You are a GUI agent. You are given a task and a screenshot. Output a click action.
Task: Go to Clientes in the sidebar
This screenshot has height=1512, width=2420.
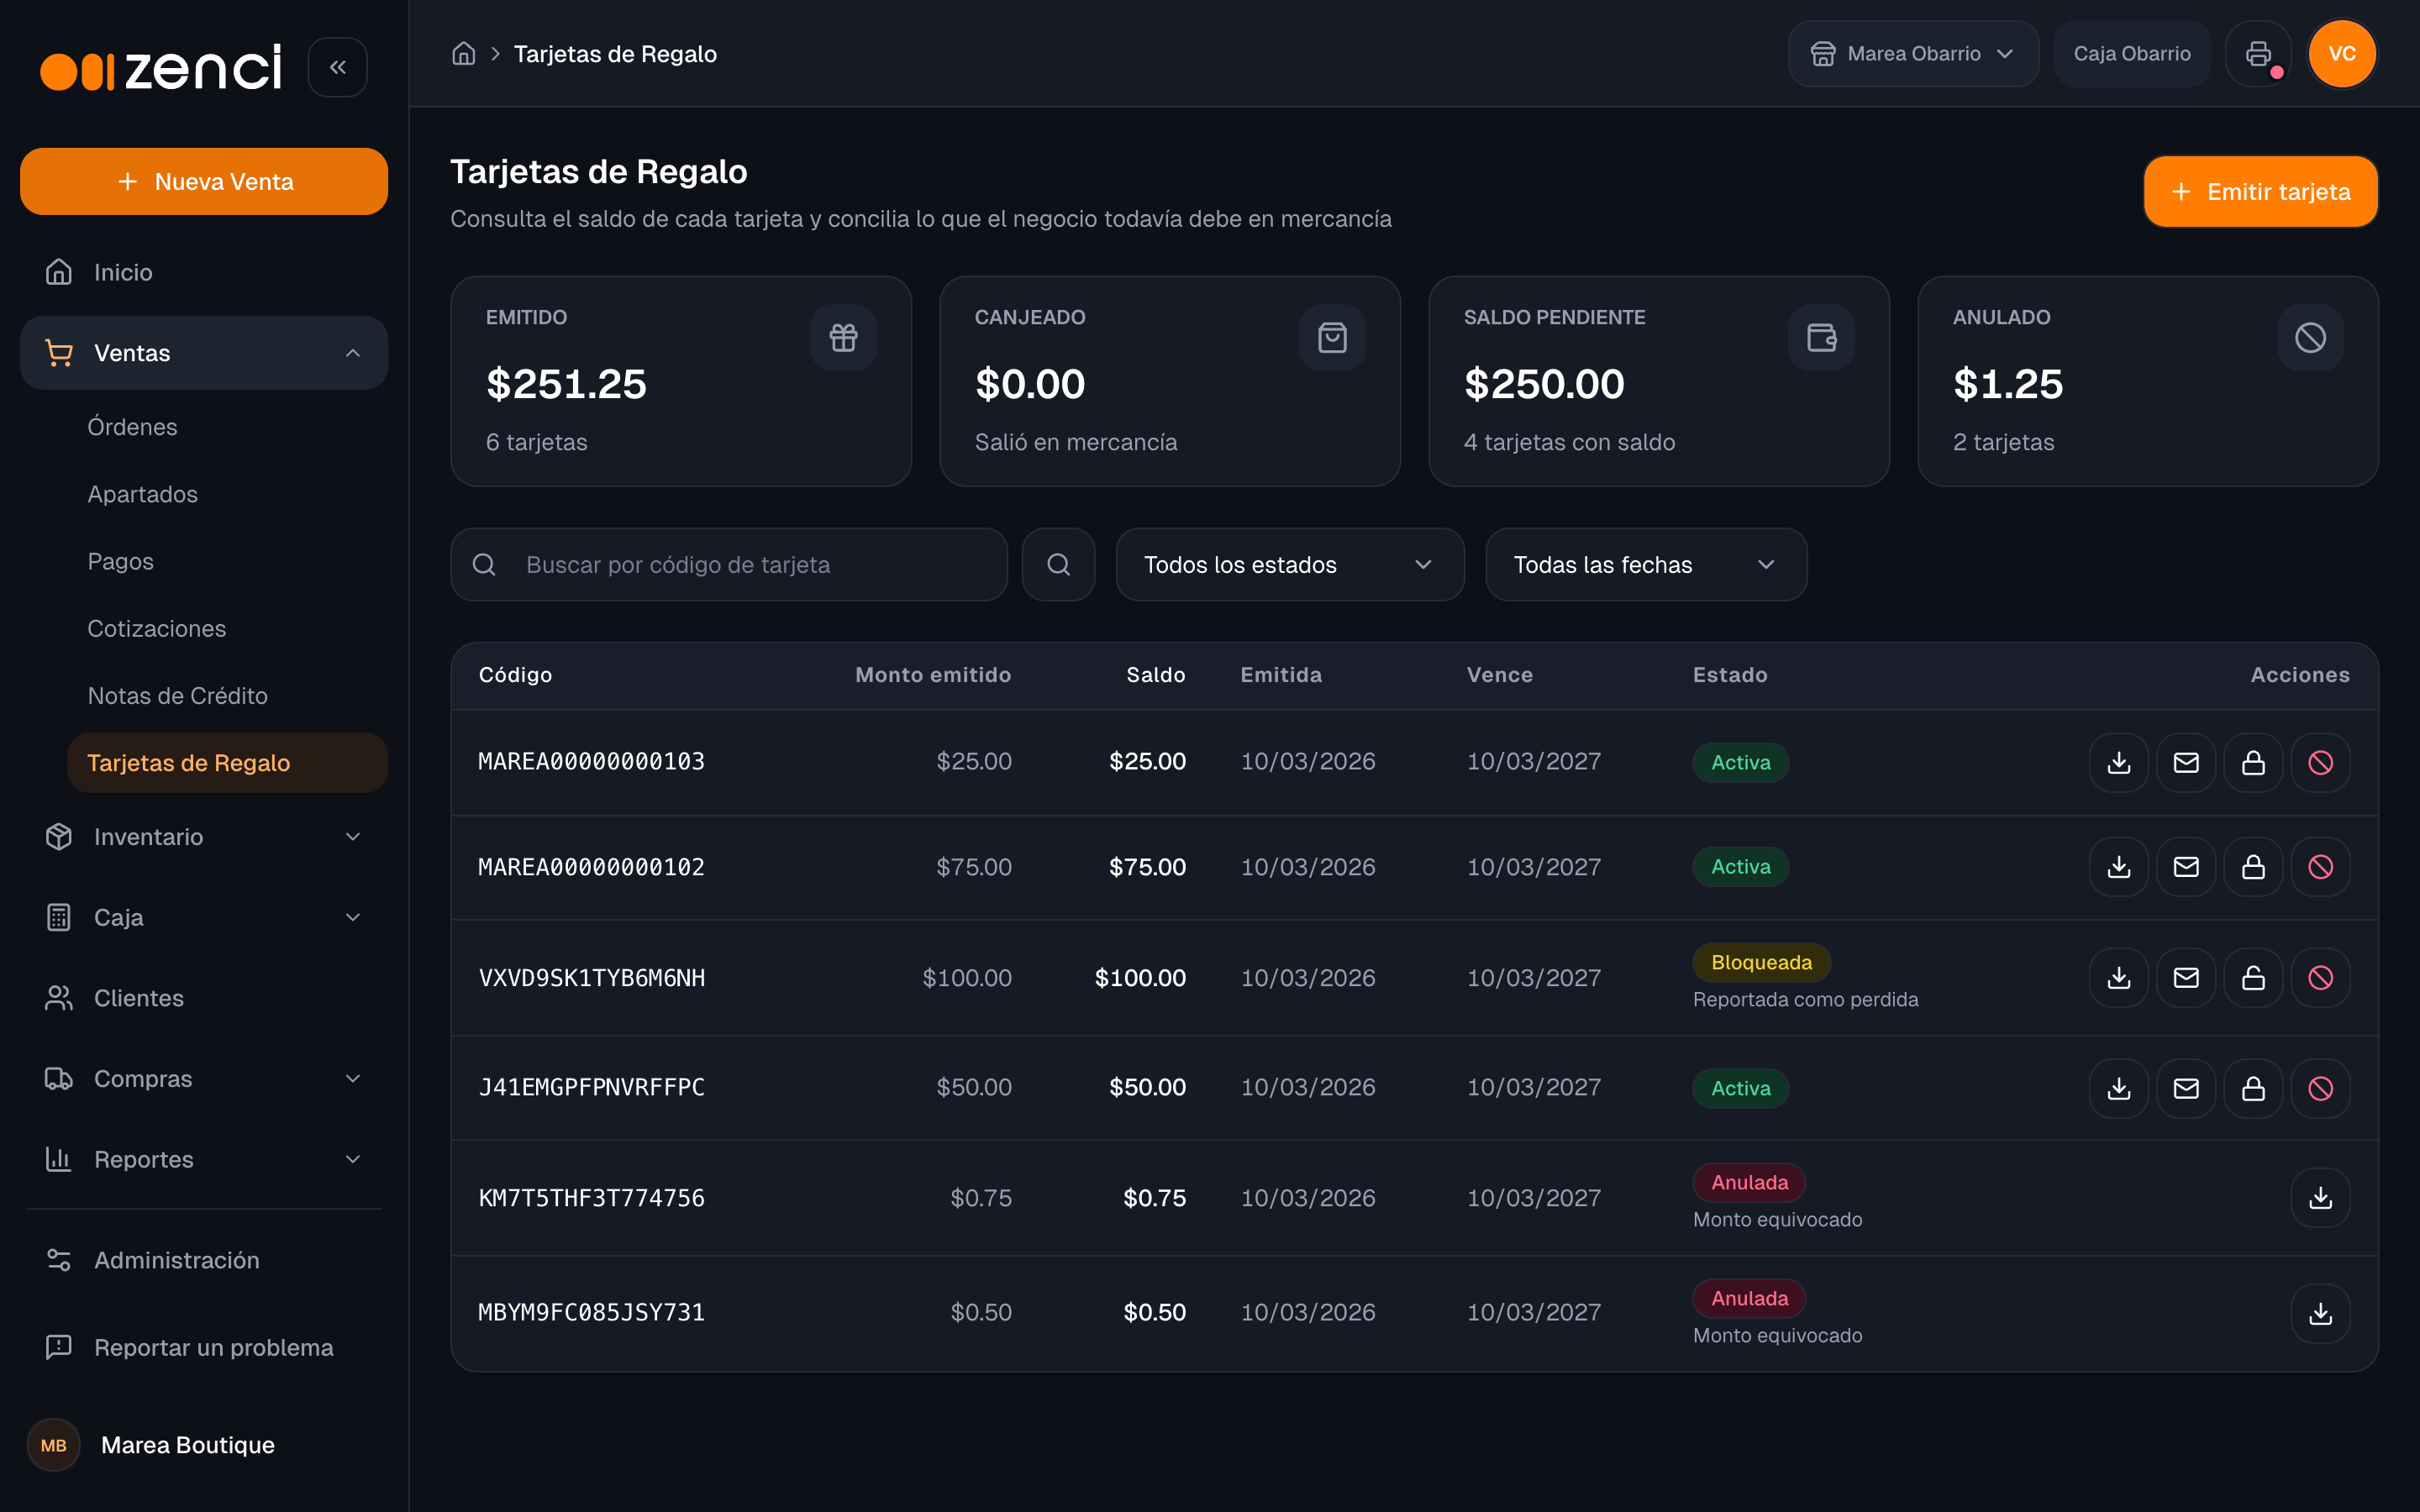coord(204,998)
